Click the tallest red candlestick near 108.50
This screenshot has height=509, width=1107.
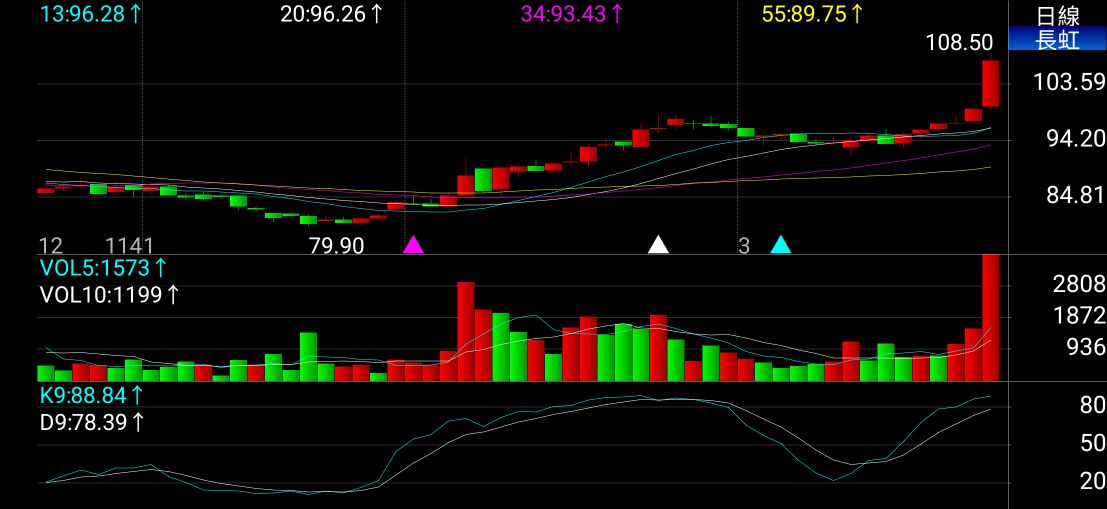point(991,83)
